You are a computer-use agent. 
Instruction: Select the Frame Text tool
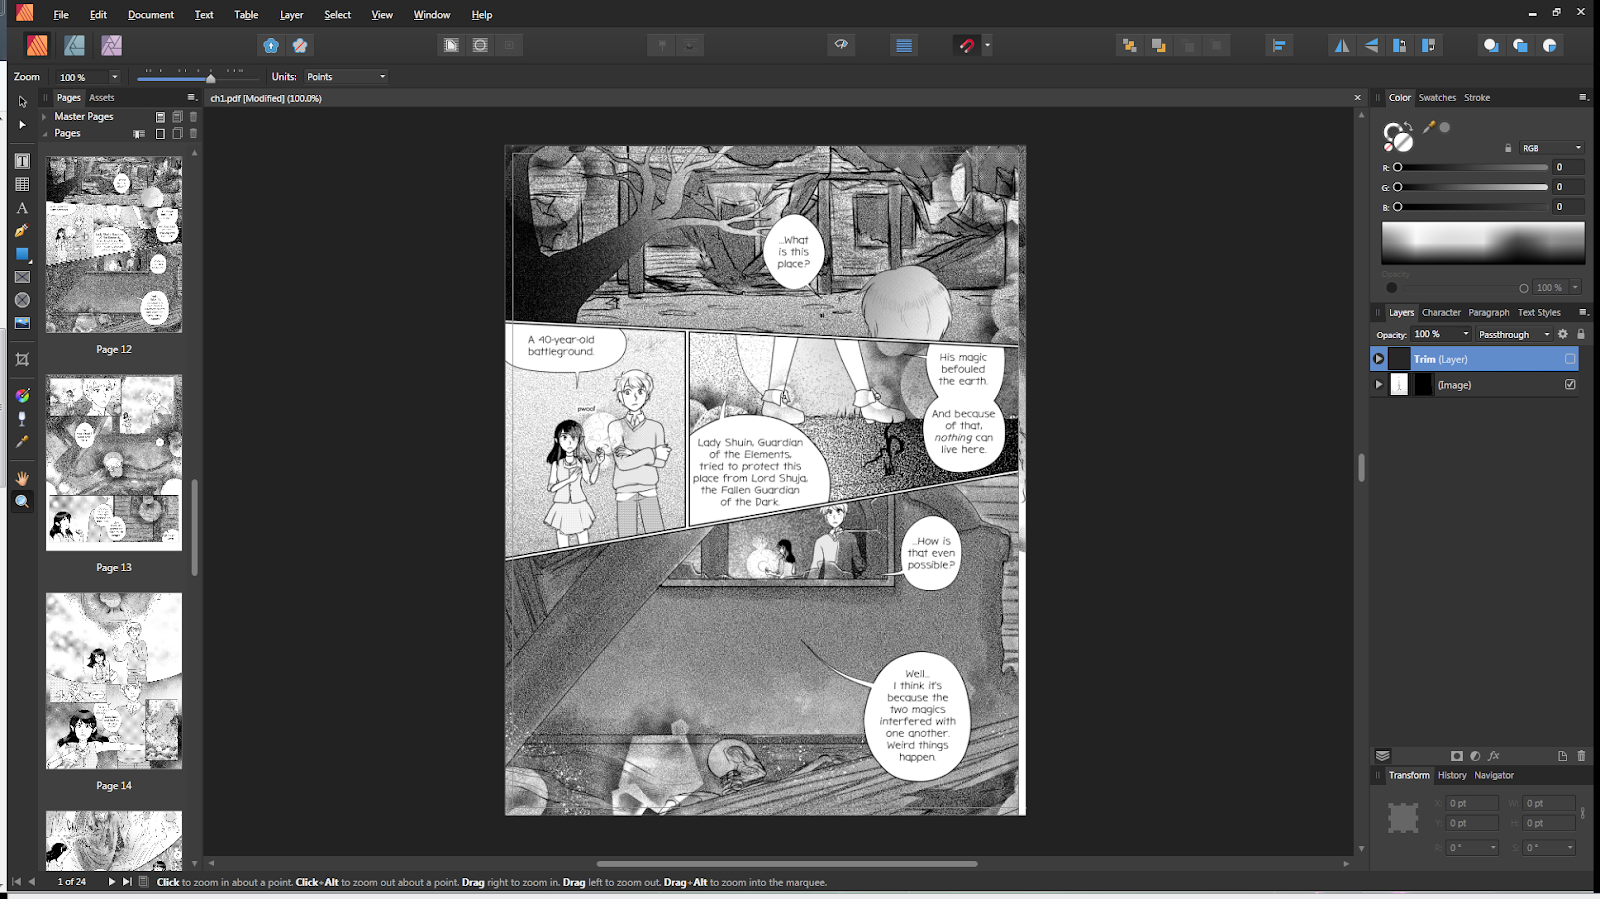pyautogui.click(x=22, y=161)
